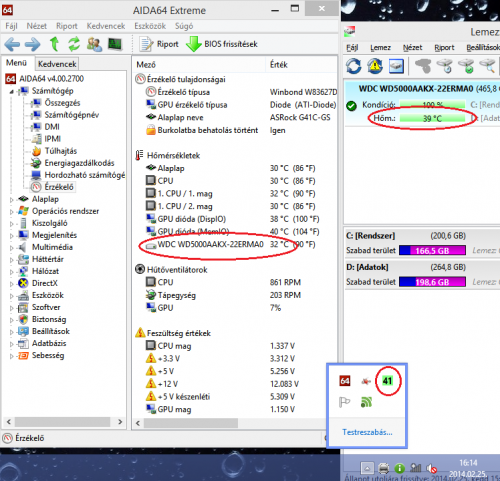This screenshot has height=481, width=500.
Task: Open BIOS frissítések
Action: (x=222, y=44)
